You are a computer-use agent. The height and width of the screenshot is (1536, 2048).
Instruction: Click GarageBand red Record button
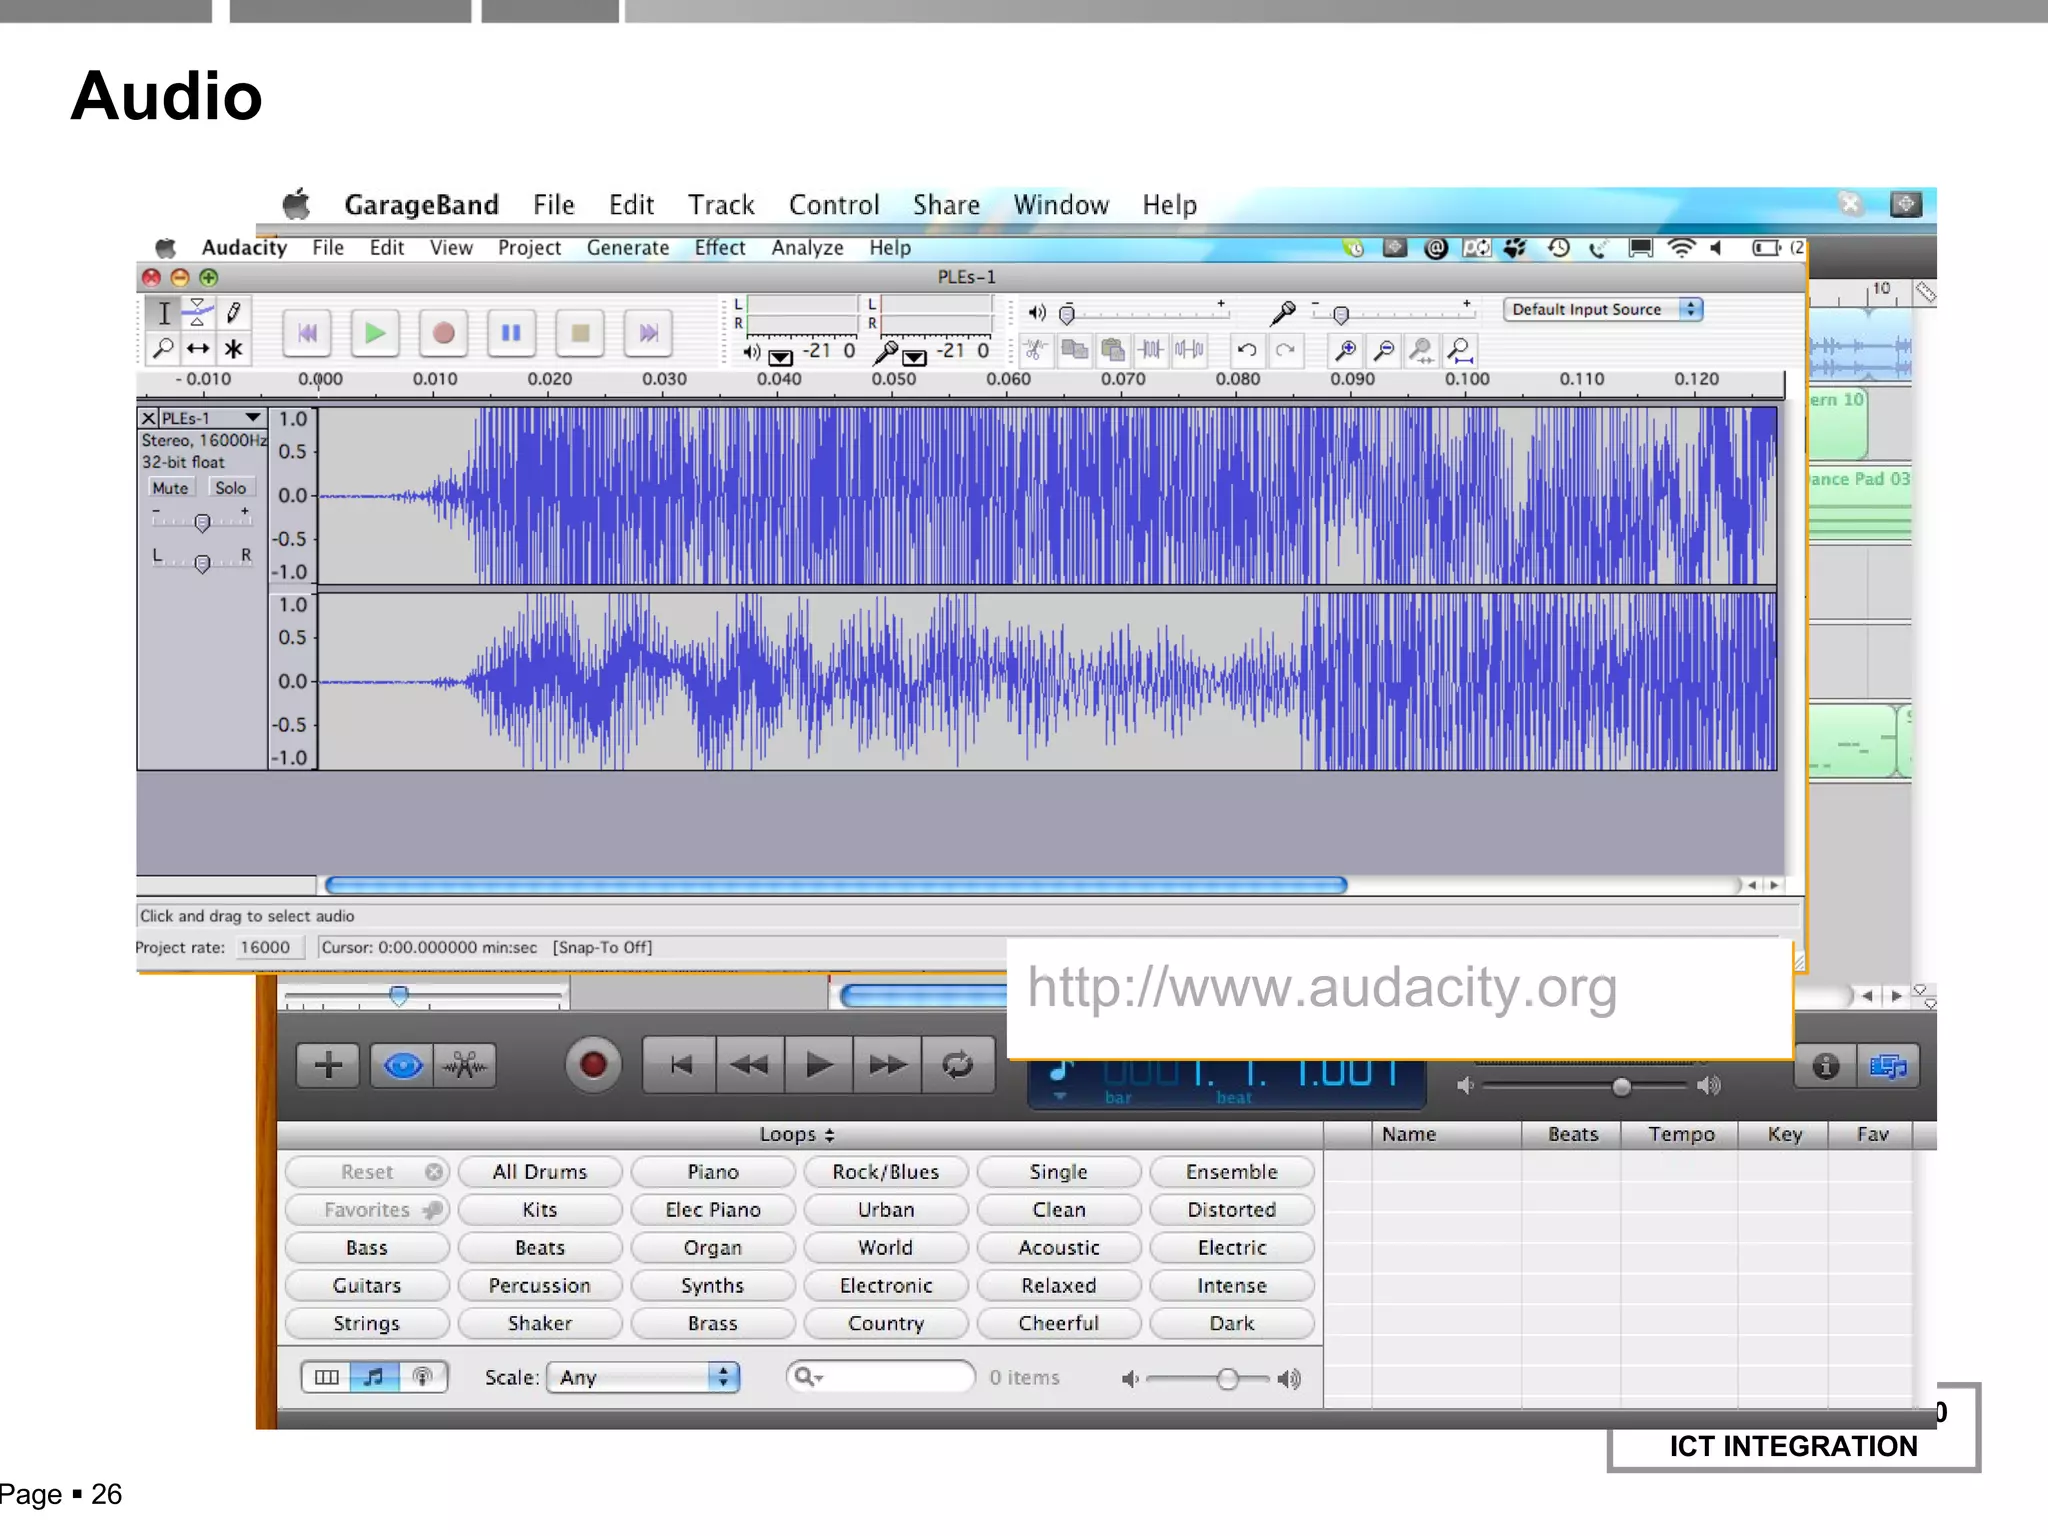pos(593,1065)
